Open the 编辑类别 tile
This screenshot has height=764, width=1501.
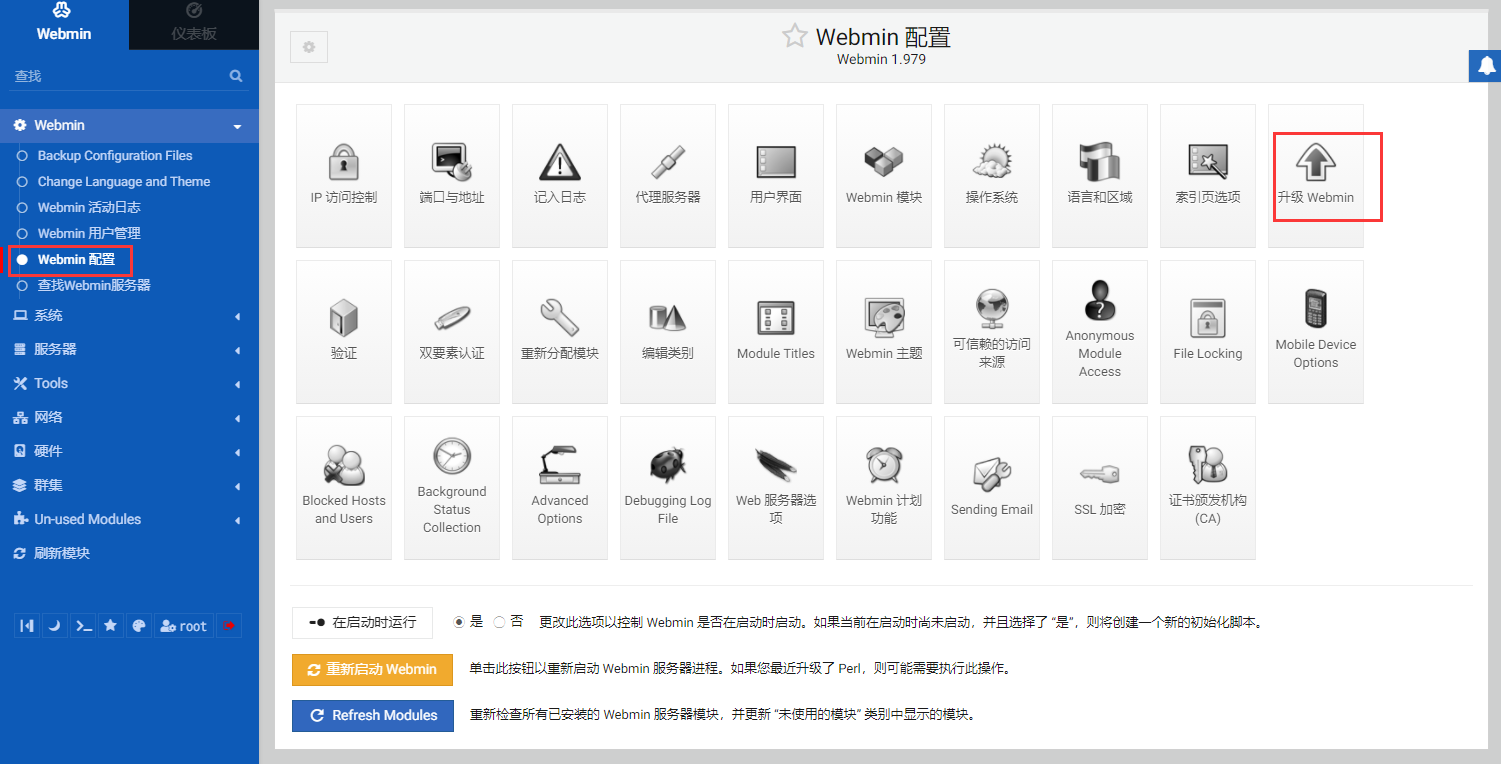[x=668, y=332]
